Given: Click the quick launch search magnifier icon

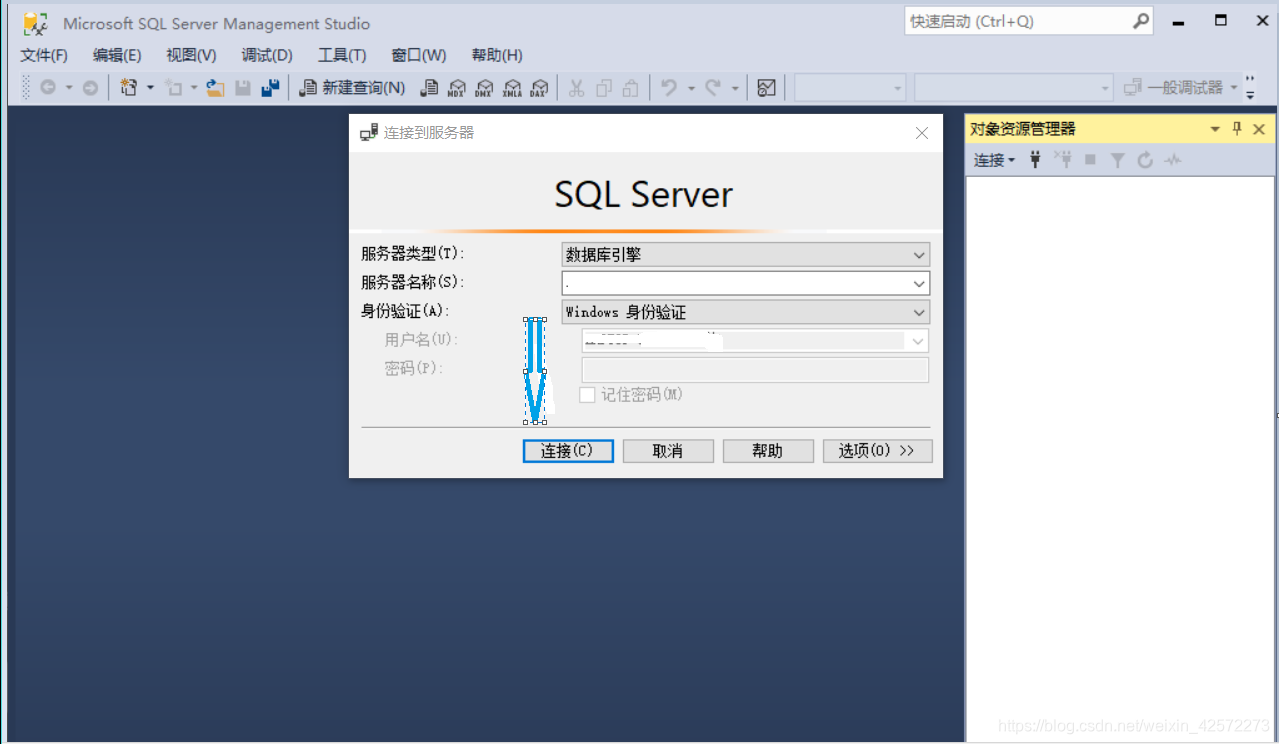Looking at the screenshot, I should point(1141,21).
